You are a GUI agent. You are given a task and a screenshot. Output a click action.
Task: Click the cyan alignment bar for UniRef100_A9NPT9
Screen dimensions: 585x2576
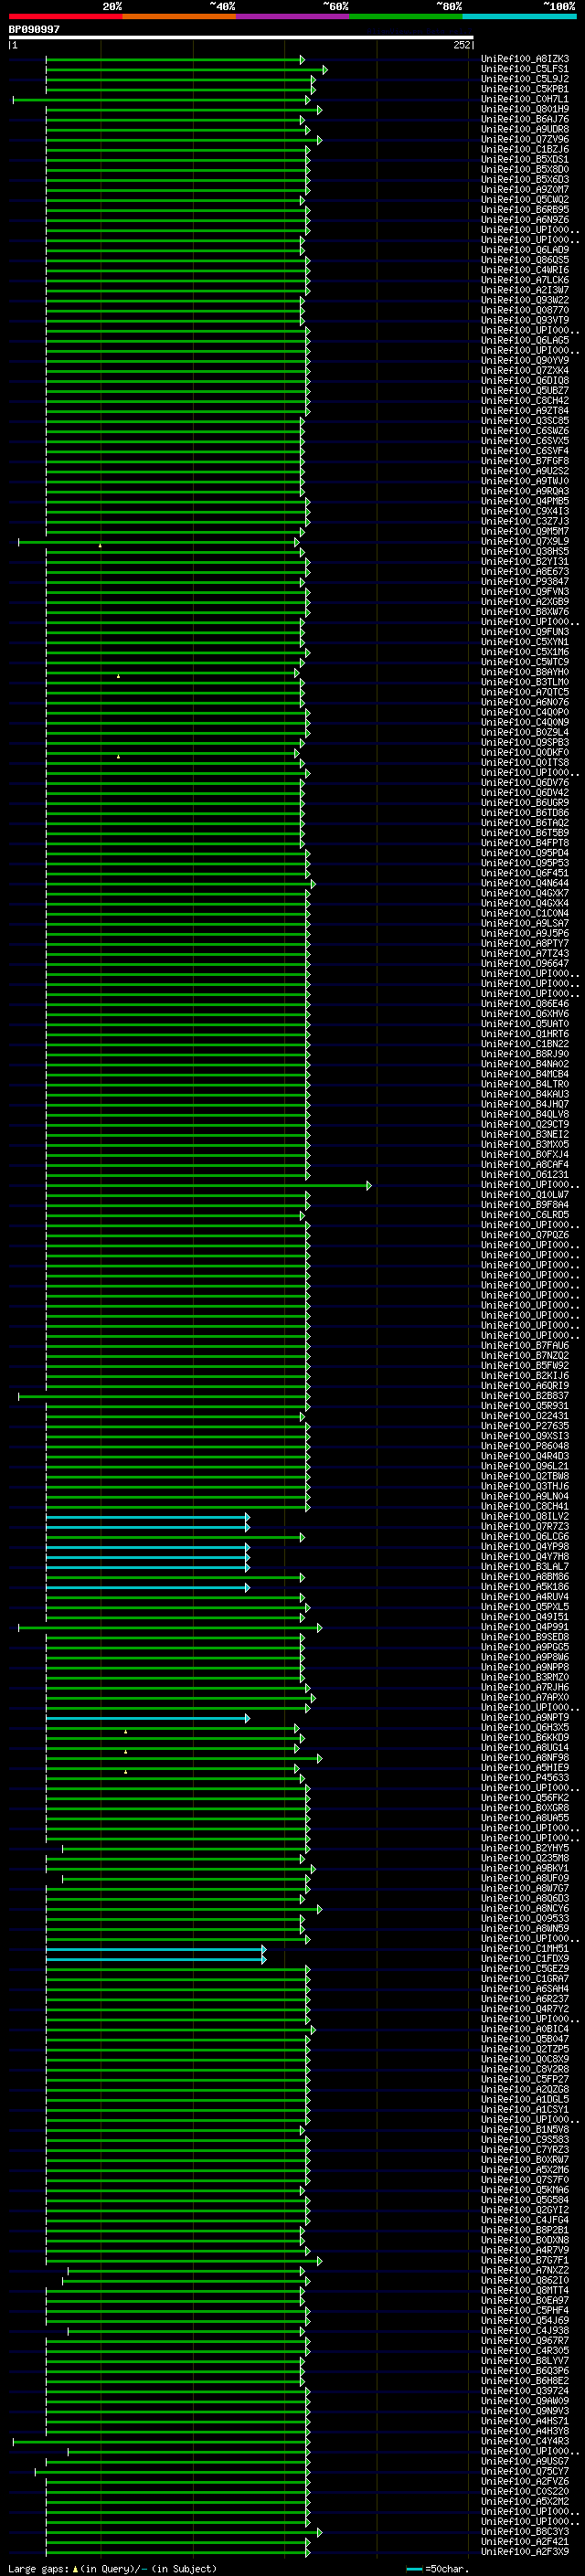pyautogui.click(x=148, y=1718)
